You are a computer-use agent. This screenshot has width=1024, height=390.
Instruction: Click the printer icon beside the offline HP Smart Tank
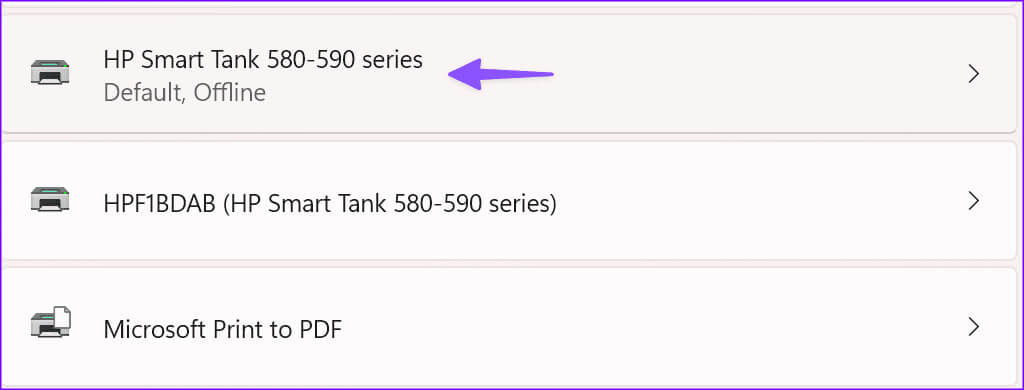pos(50,71)
